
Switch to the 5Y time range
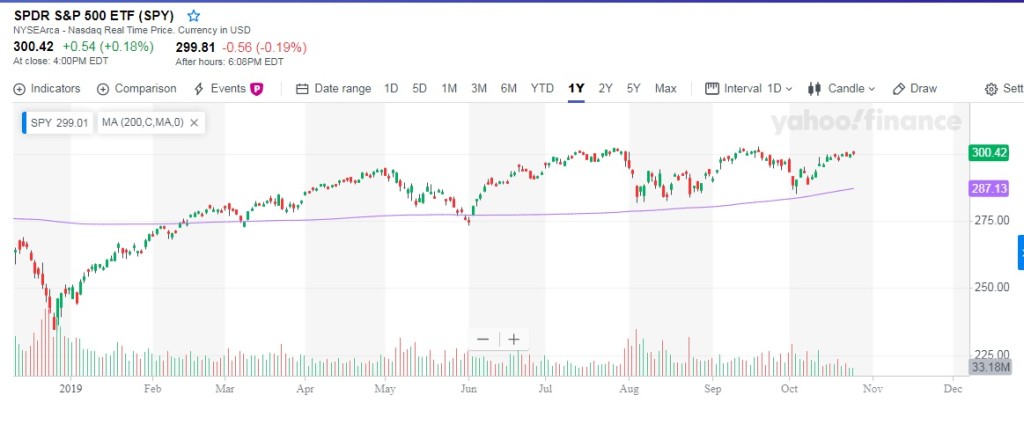[633, 88]
